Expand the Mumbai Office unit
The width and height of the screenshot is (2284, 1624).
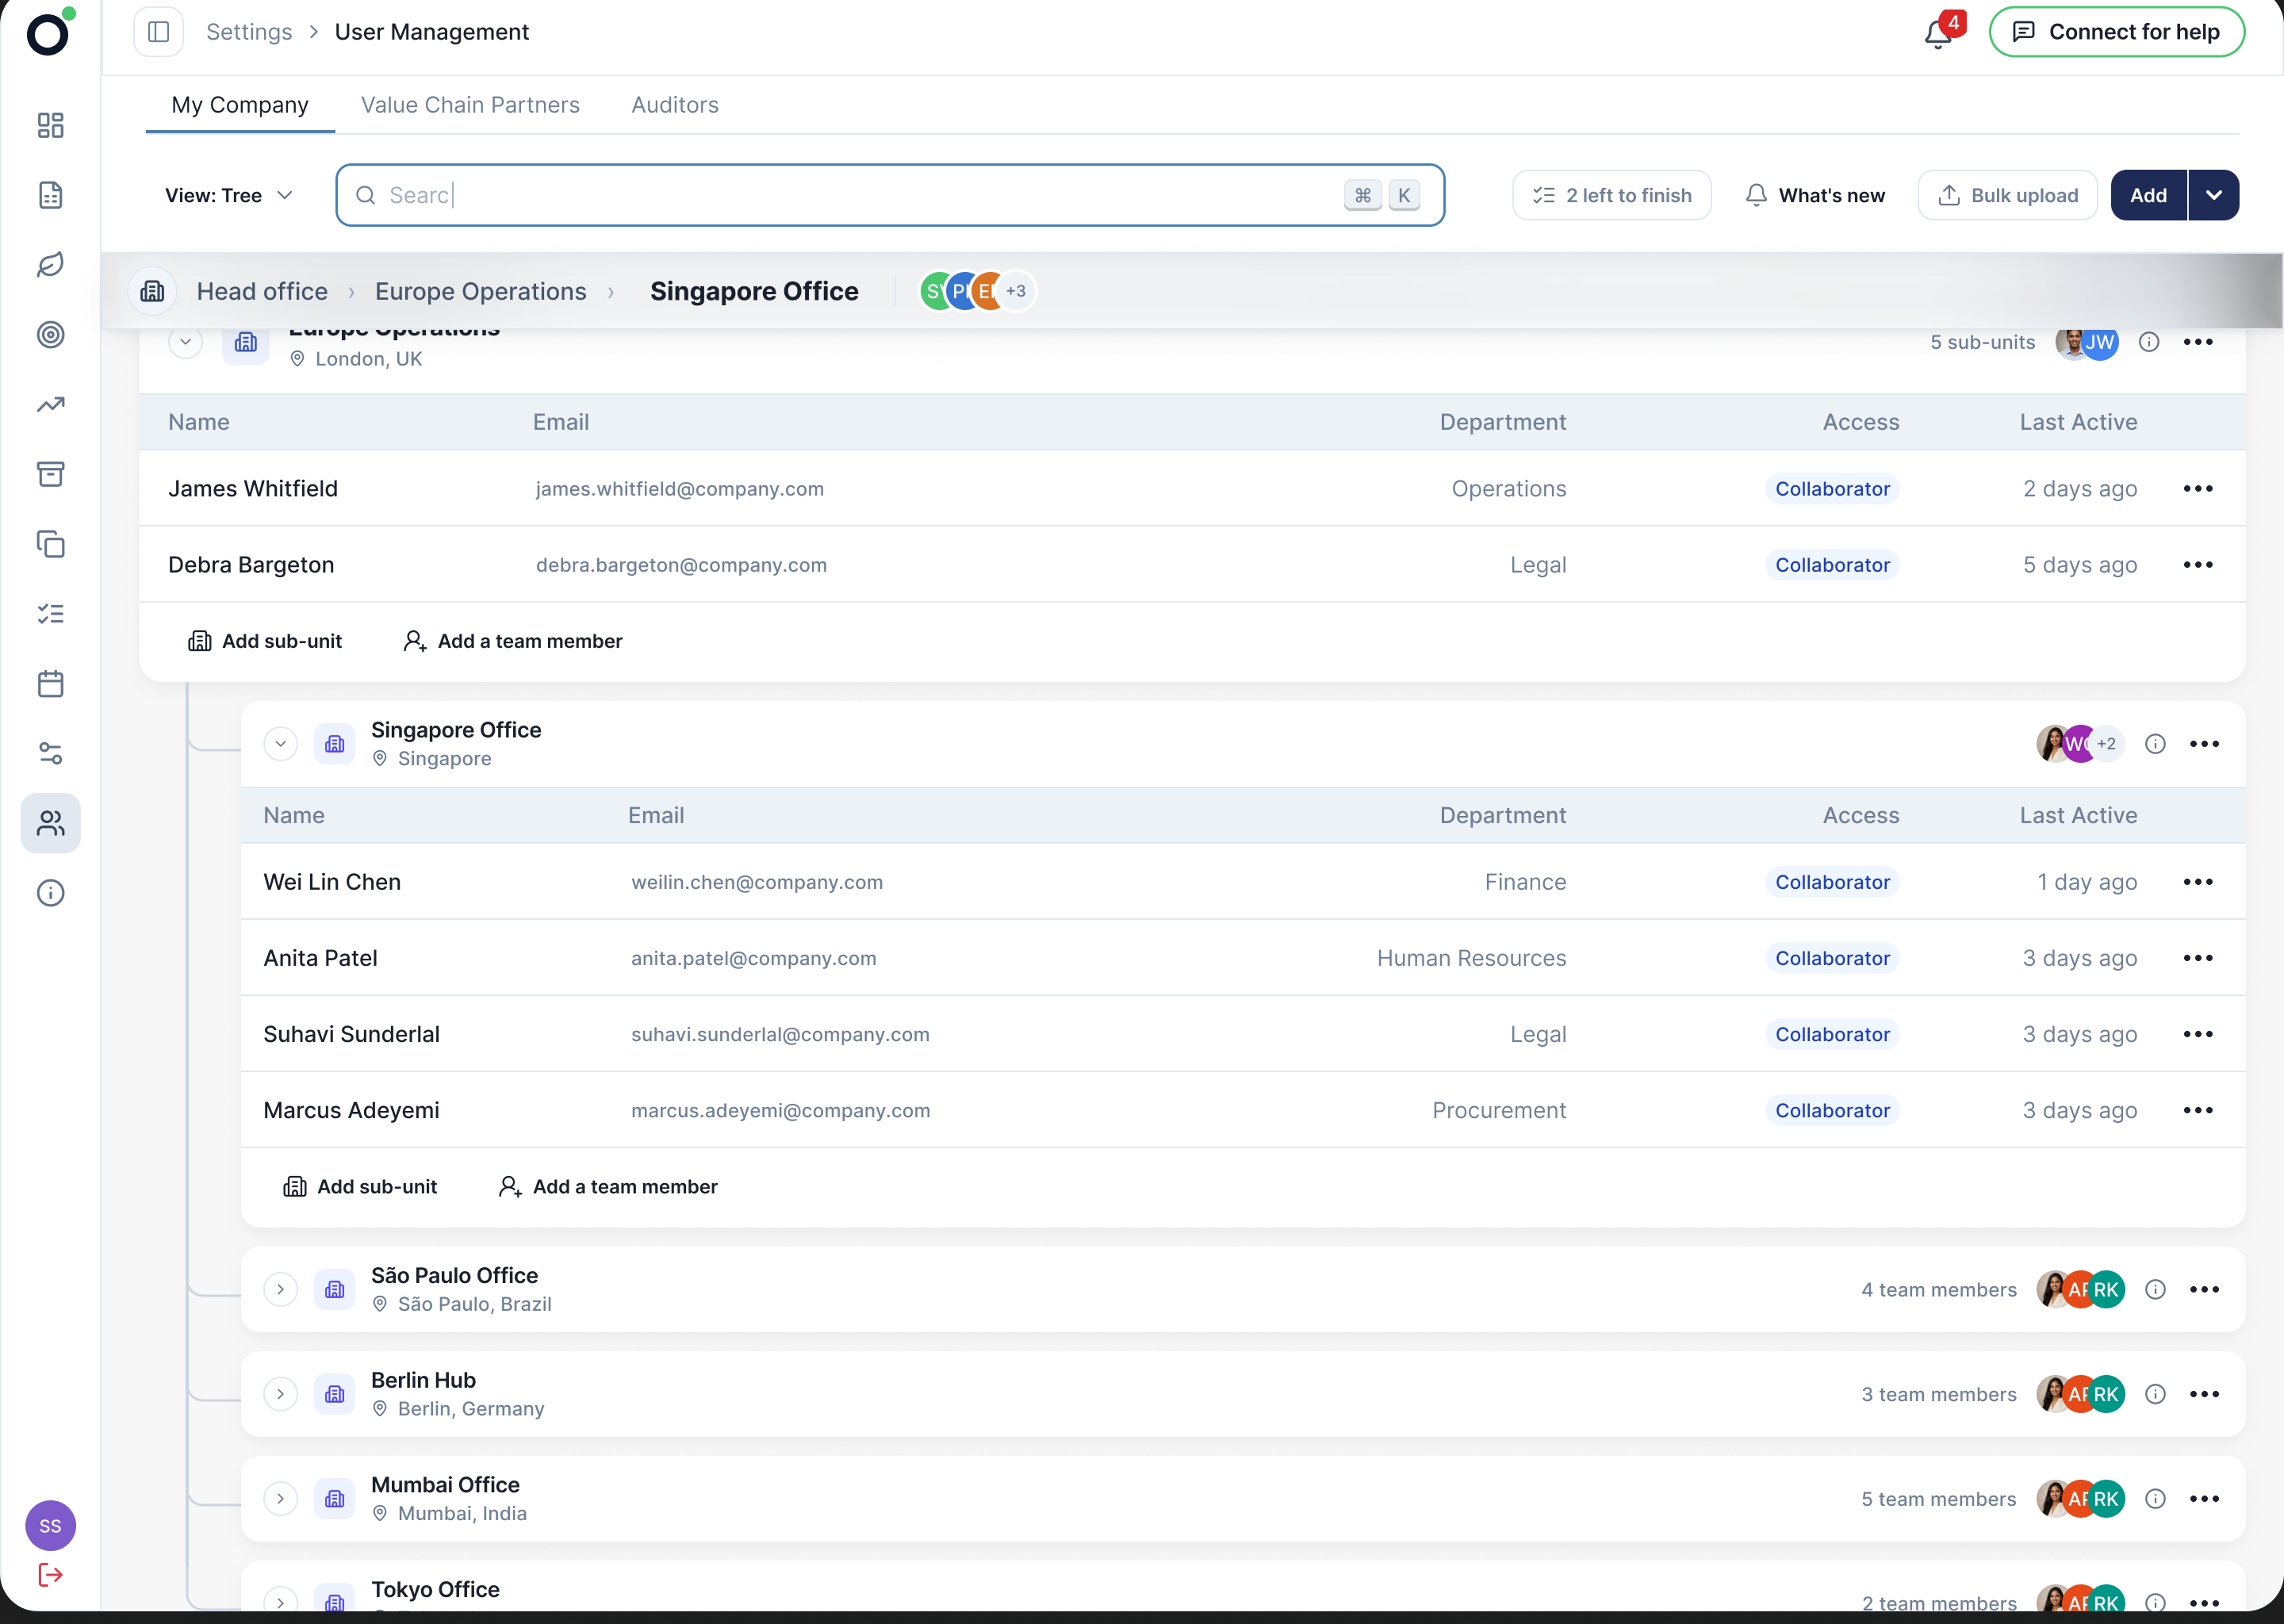click(x=281, y=1499)
